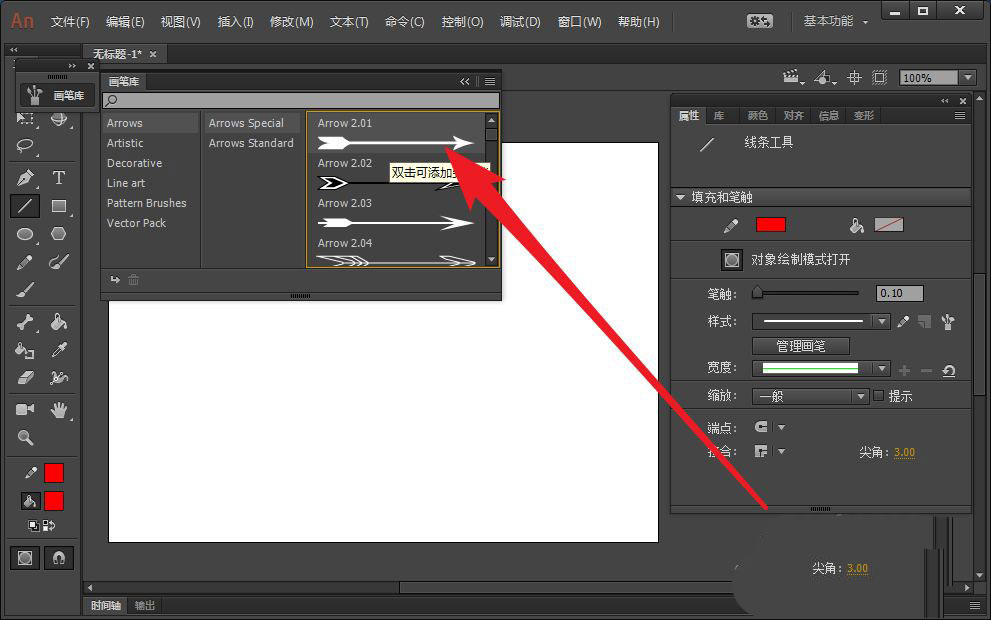Select the Pencil tool
This screenshot has height=620, width=991.
(x=25, y=262)
